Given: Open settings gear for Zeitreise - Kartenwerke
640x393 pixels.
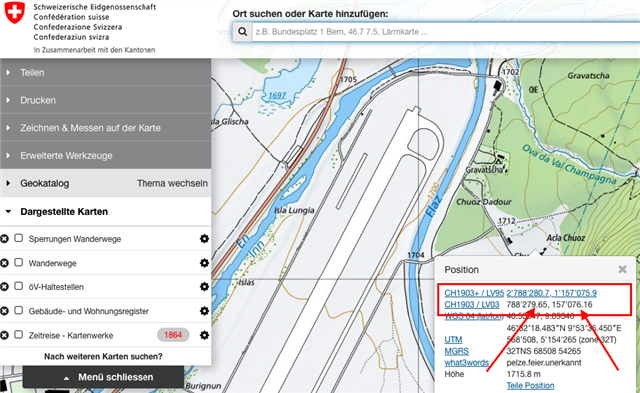Looking at the screenshot, I should coord(204,335).
